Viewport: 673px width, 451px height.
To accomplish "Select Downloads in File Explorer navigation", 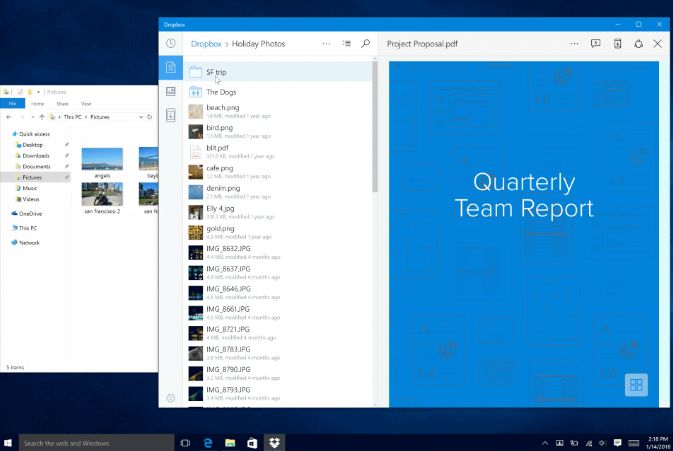I will (x=33, y=155).
